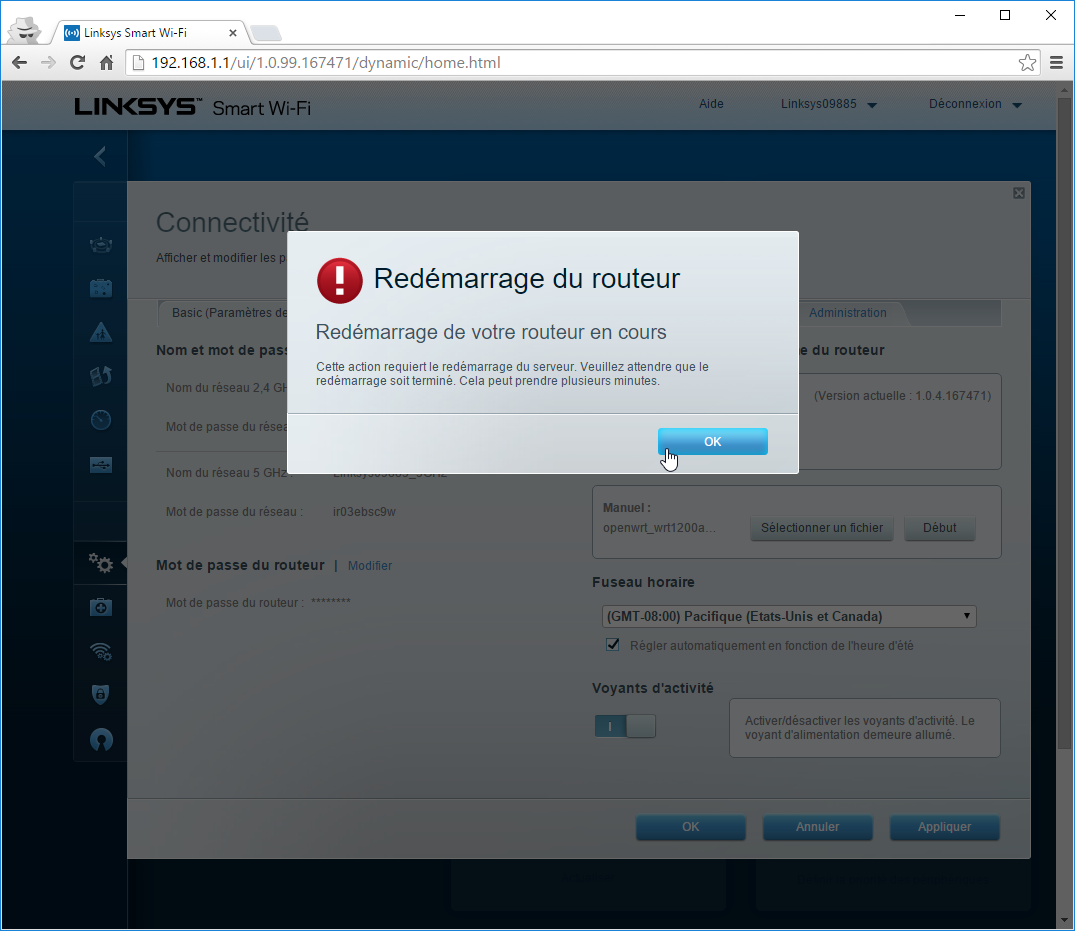The image size is (1075, 931).
Task: Open External Storage USB icon
Action: coord(101,464)
